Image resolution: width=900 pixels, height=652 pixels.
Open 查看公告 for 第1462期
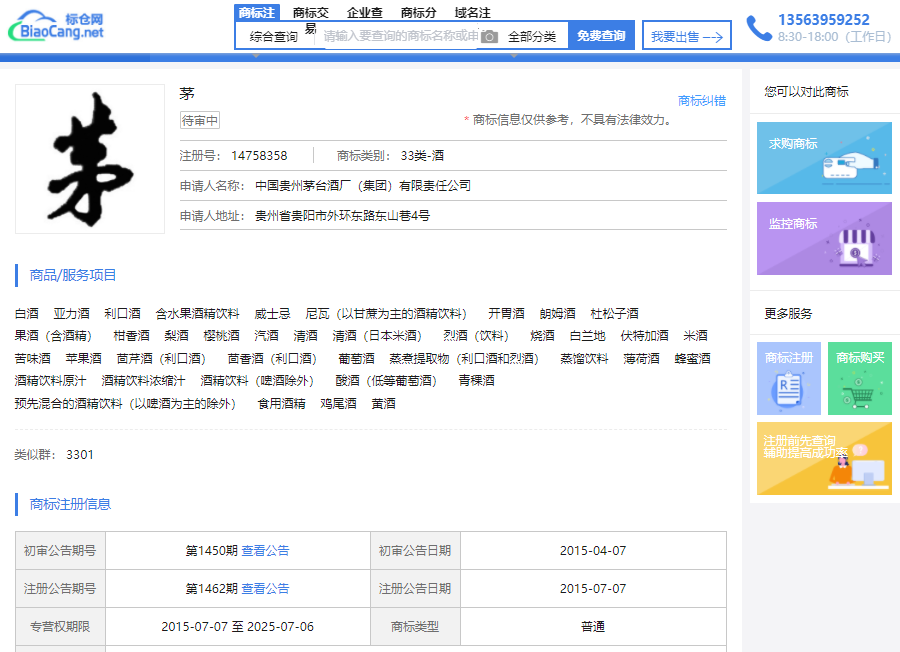(265, 588)
